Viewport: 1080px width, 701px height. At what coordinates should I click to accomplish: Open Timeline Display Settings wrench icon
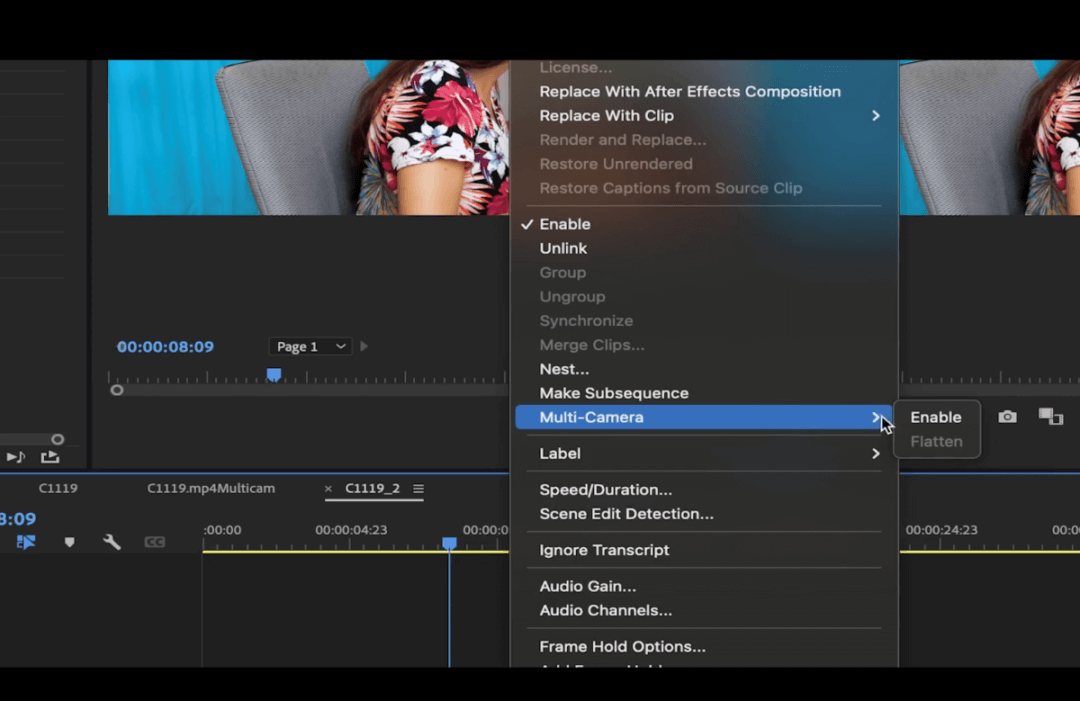[112, 541]
